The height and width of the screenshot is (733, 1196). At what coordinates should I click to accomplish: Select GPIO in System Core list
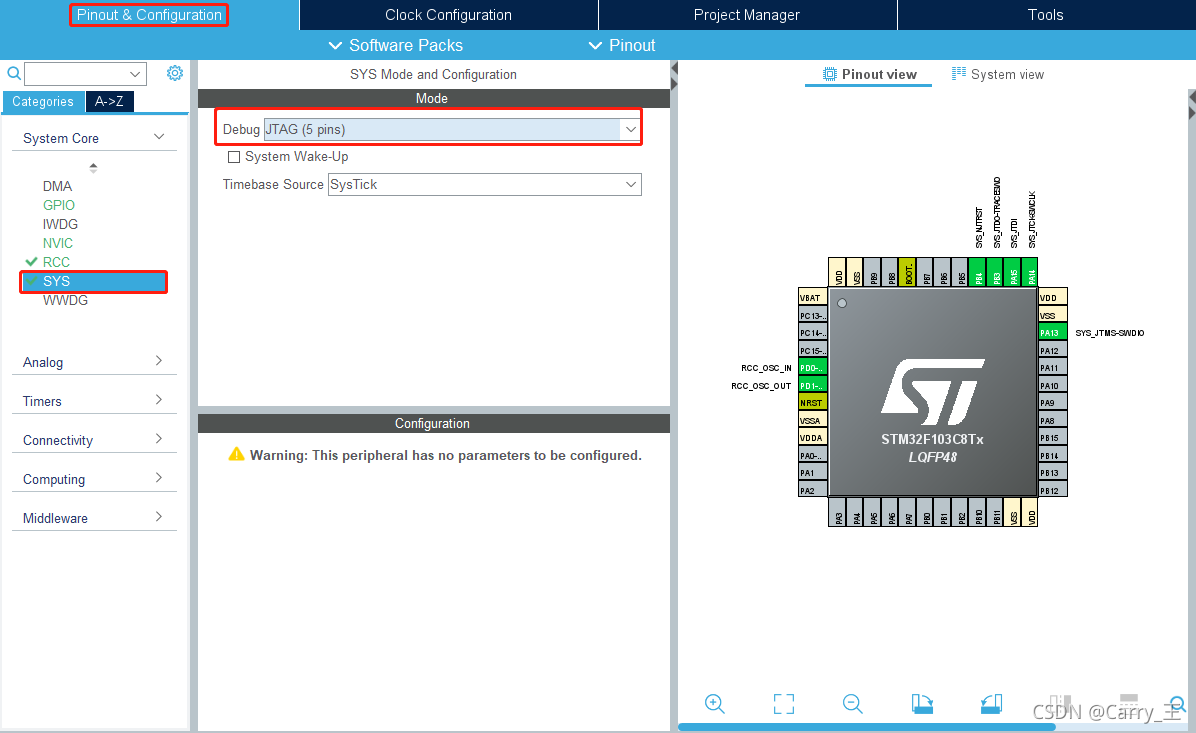(x=59, y=205)
